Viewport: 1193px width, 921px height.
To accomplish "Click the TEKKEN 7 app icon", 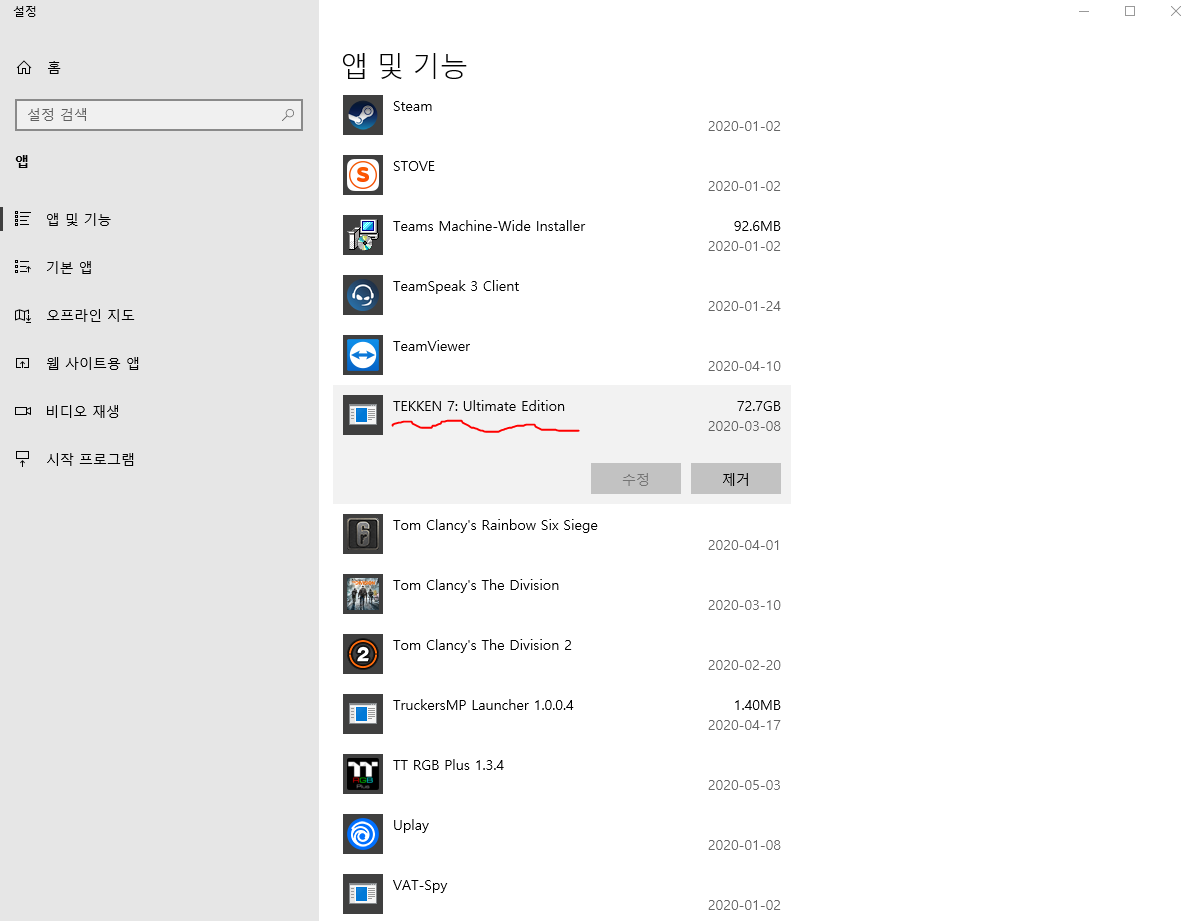I will pyautogui.click(x=363, y=415).
